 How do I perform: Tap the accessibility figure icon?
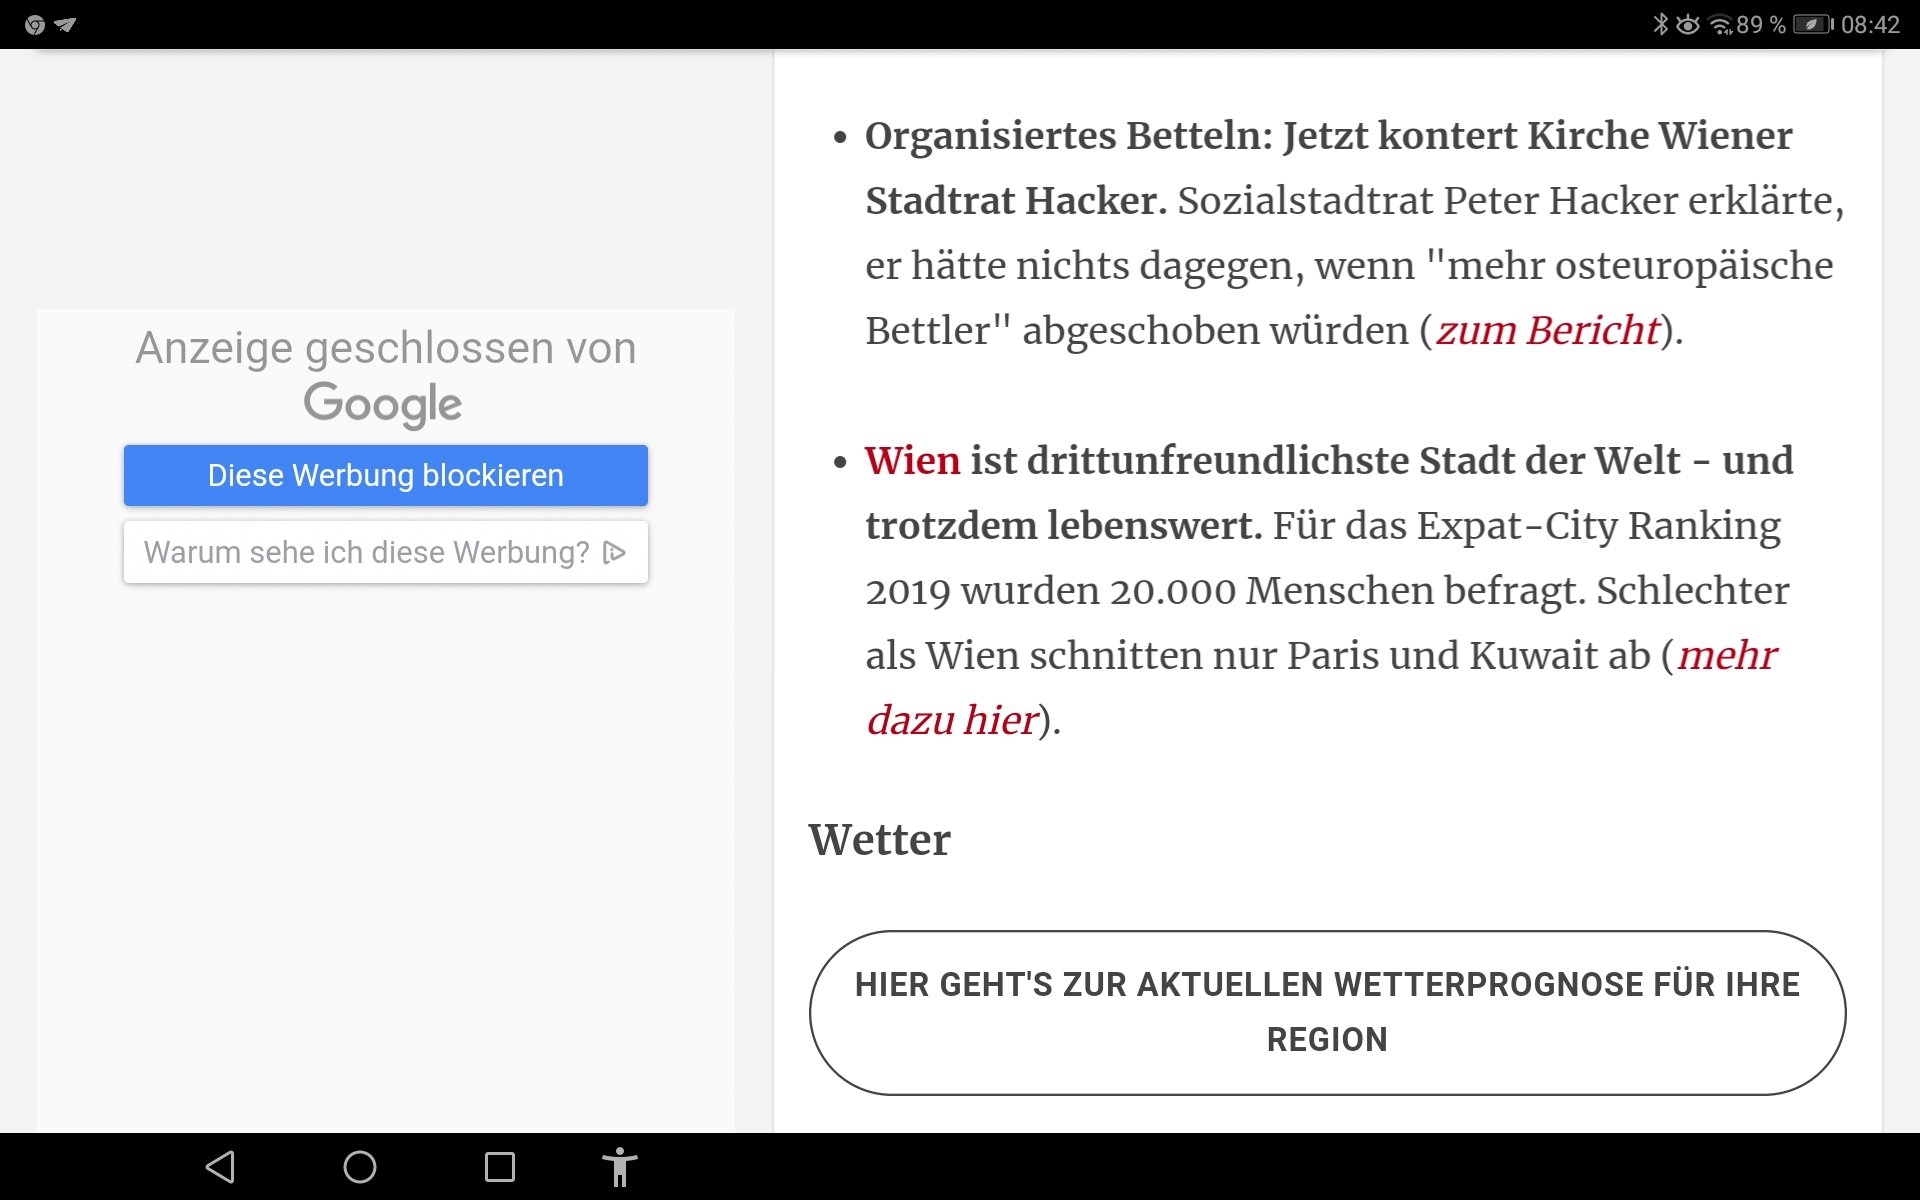click(619, 1167)
